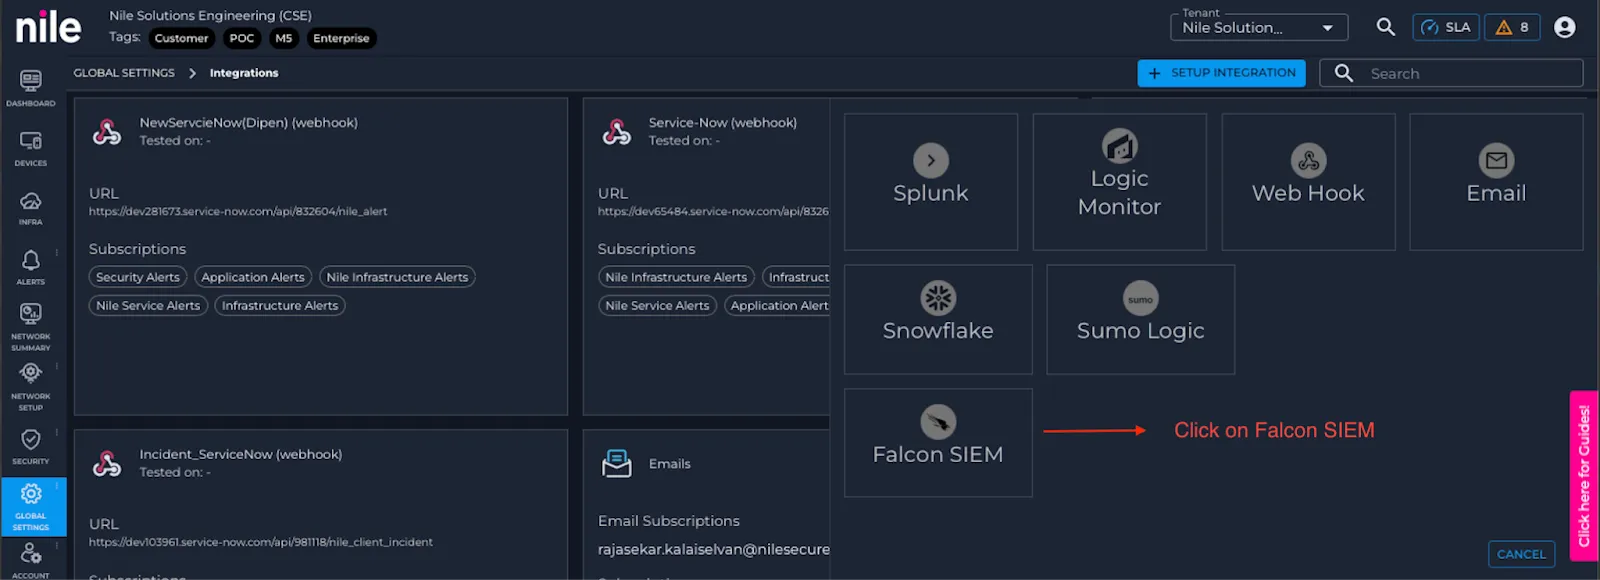Screen dimensions: 1600x580
Task: Click the Service-Now webhook card title
Action: click(x=723, y=123)
